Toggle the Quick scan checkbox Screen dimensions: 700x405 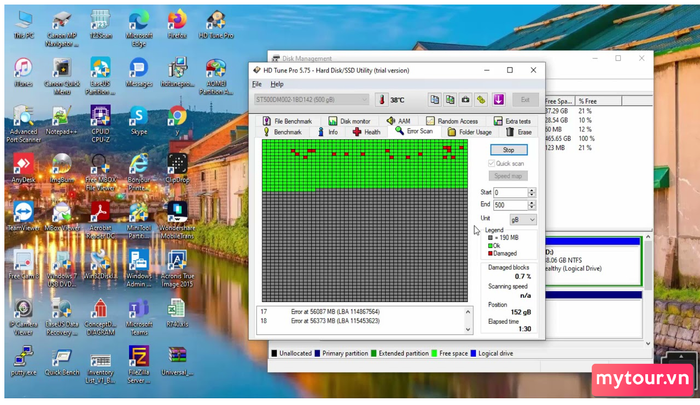click(492, 163)
